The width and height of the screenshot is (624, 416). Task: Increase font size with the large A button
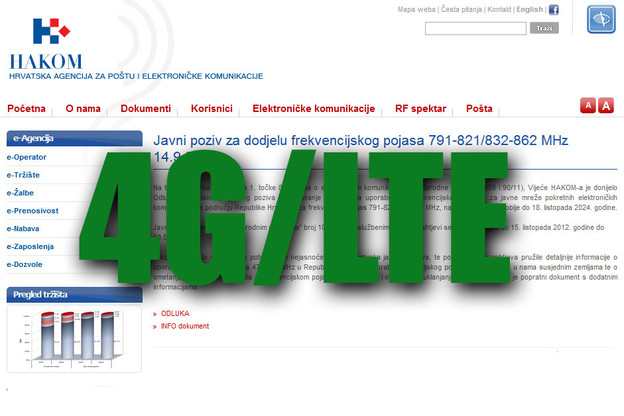click(x=606, y=106)
